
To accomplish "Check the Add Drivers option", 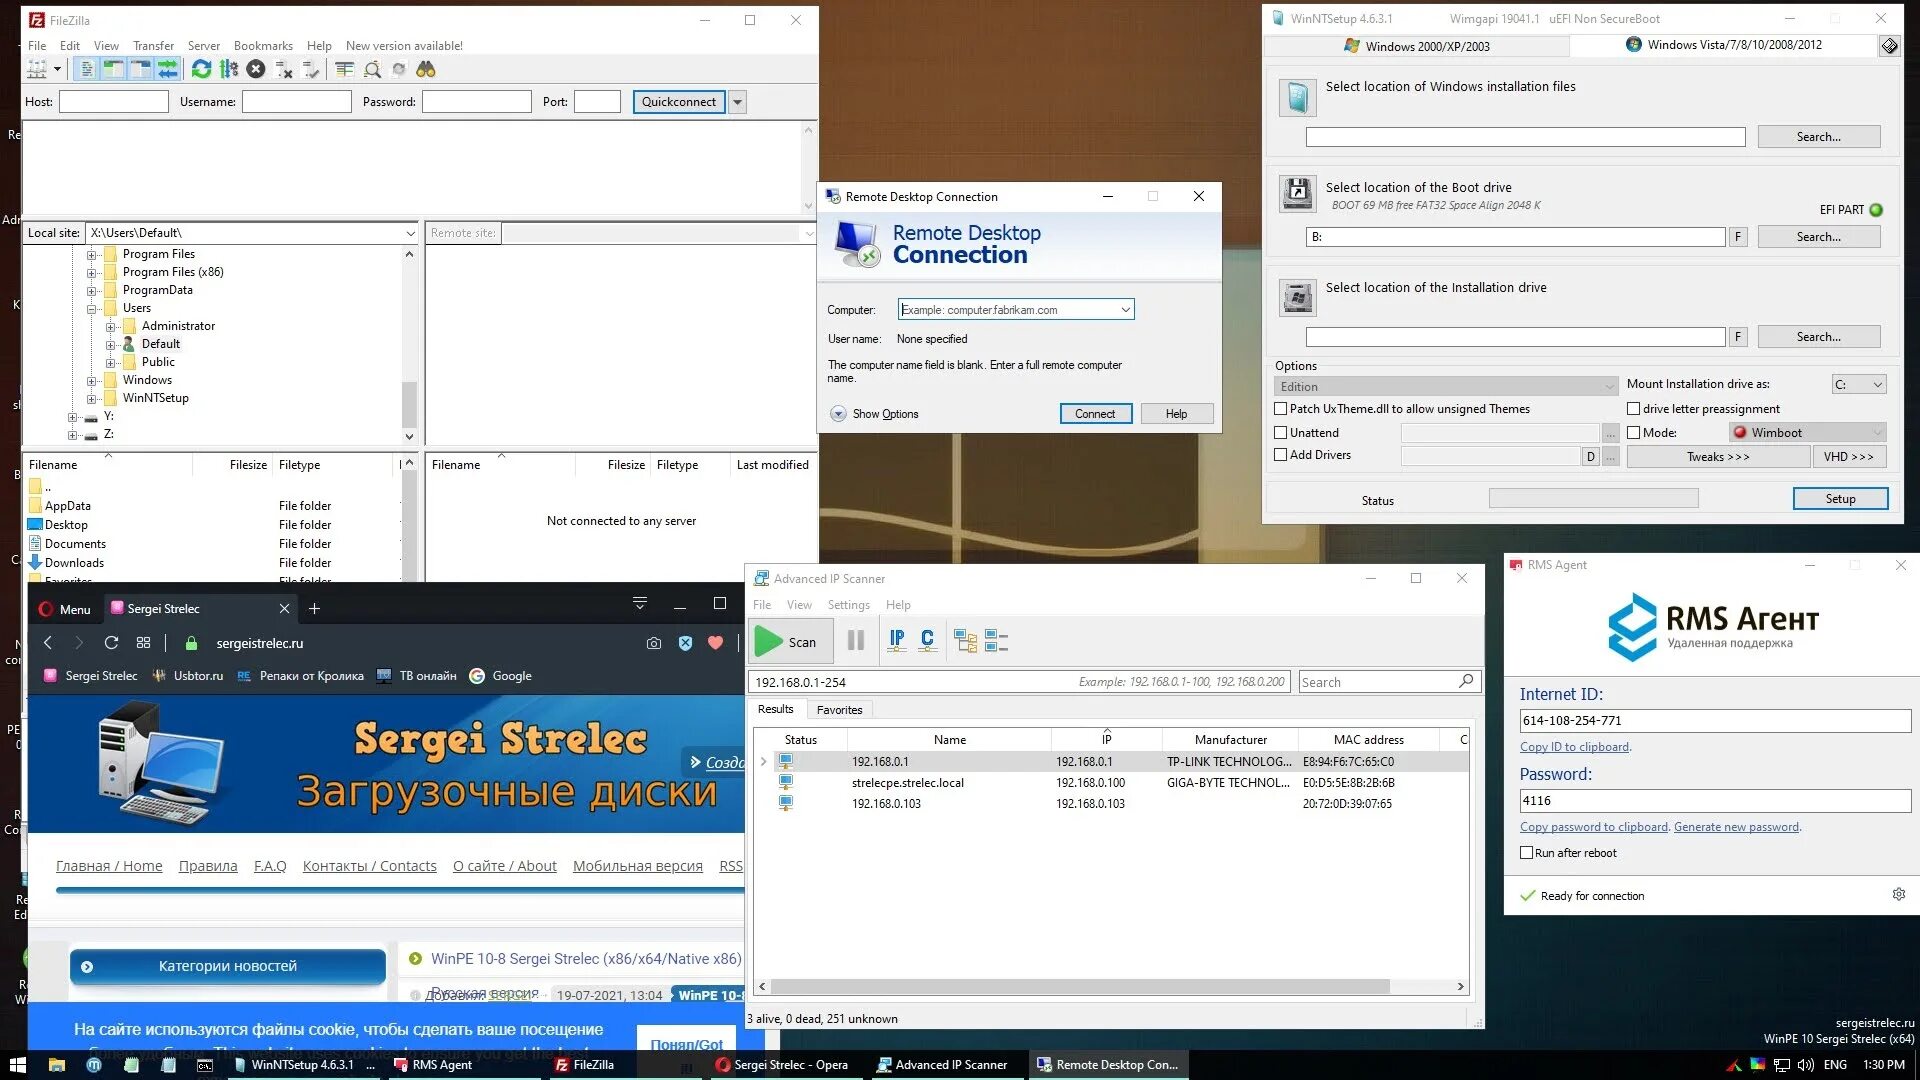I will [x=1280, y=455].
